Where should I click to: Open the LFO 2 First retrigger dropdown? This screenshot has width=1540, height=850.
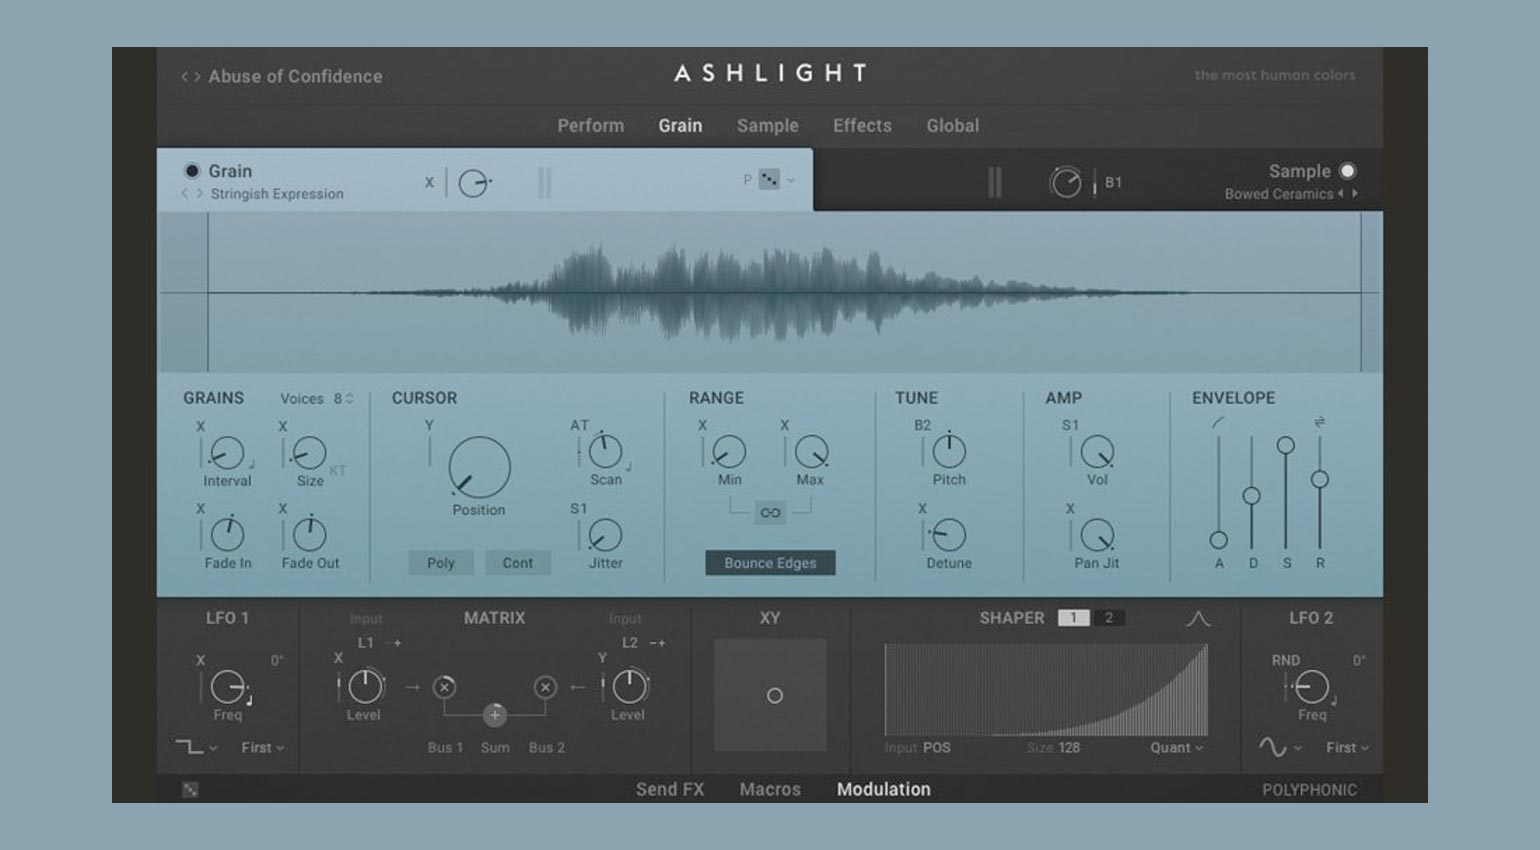1347,747
